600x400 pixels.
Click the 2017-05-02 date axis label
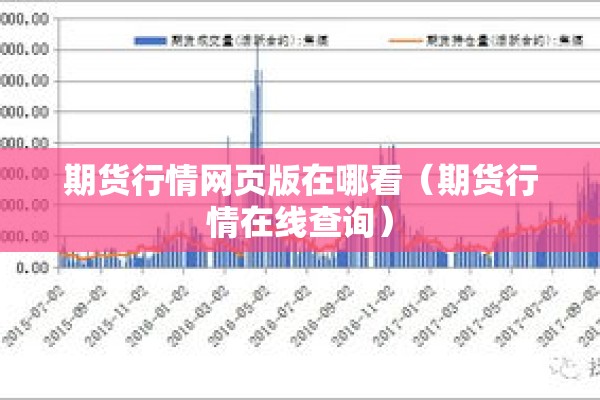tap(486, 317)
